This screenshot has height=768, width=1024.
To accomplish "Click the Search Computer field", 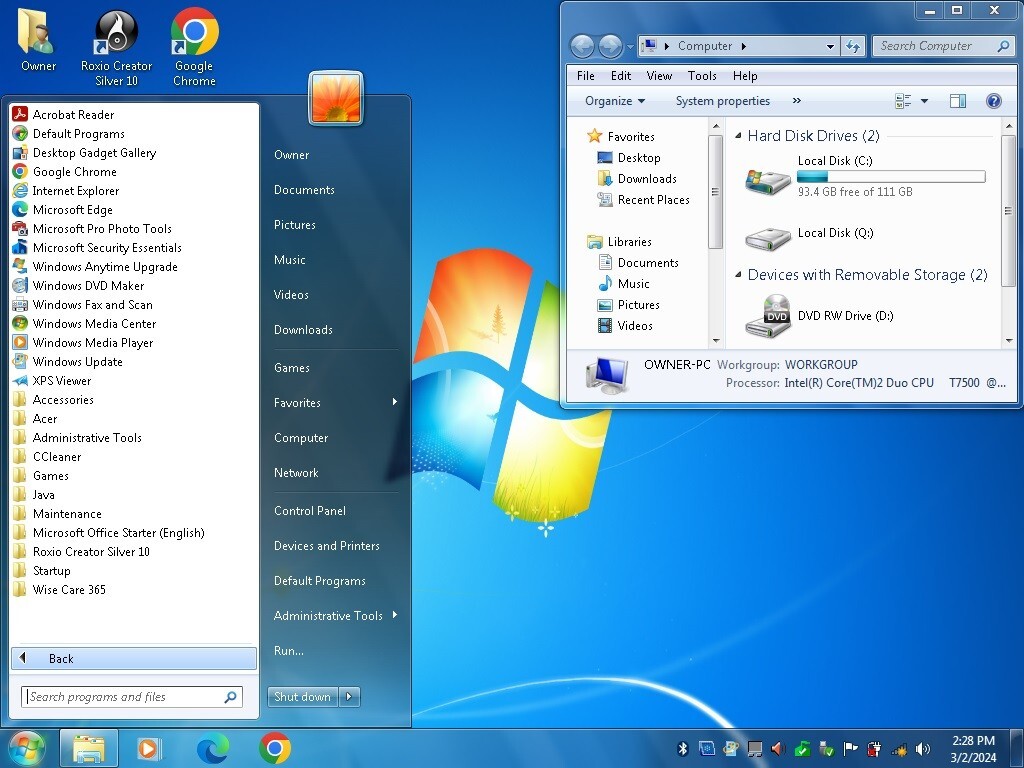I will [x=944, y=46].
